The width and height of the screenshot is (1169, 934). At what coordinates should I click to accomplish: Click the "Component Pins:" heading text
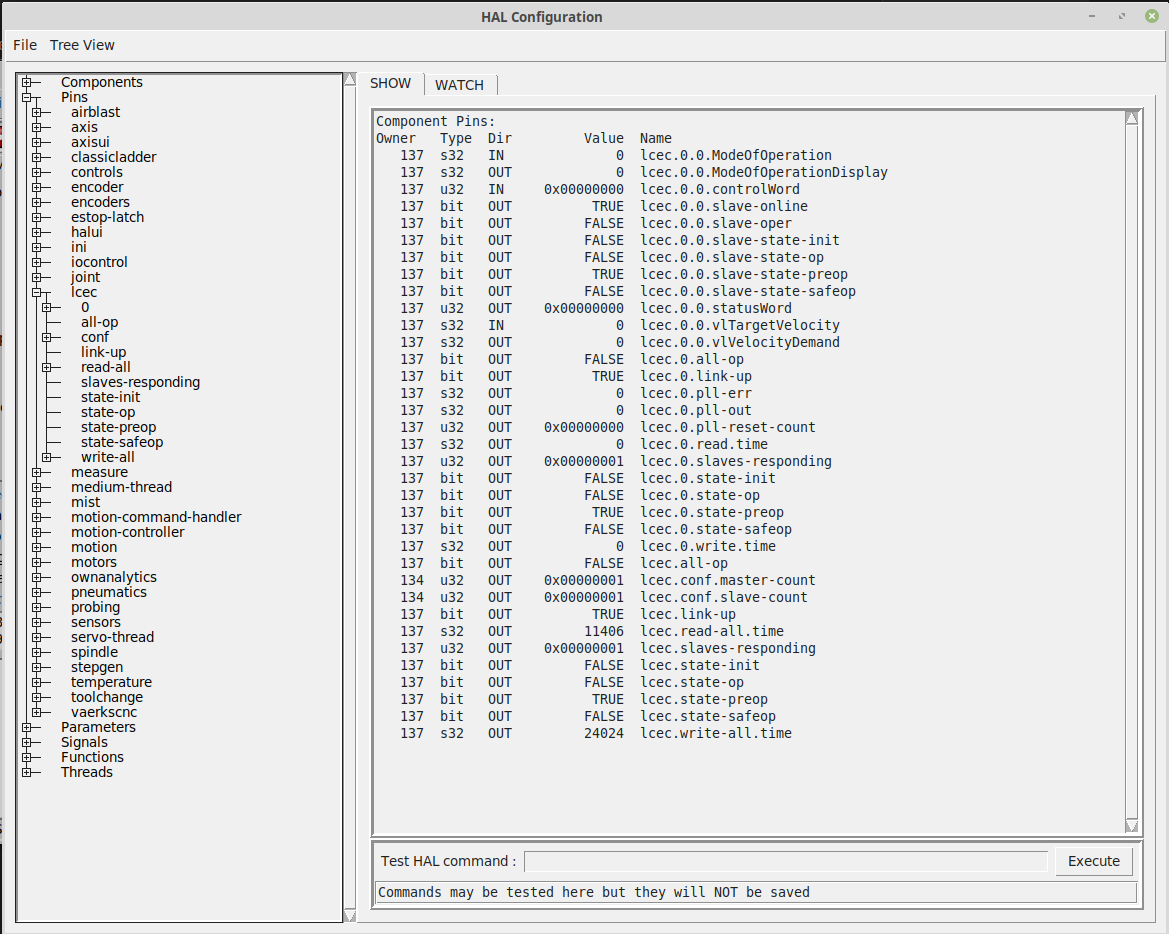point(435,122)
